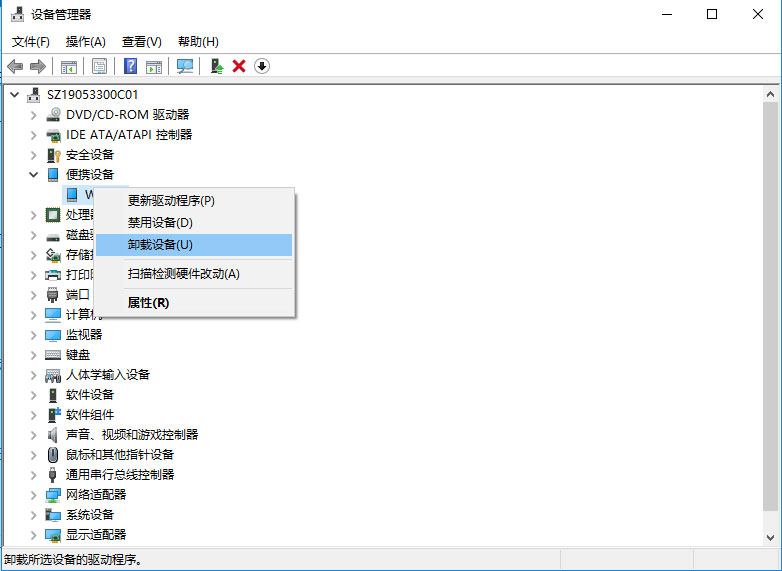Click the computer root node icon
This screenshot has height=571, width=782.
[34, 94]
